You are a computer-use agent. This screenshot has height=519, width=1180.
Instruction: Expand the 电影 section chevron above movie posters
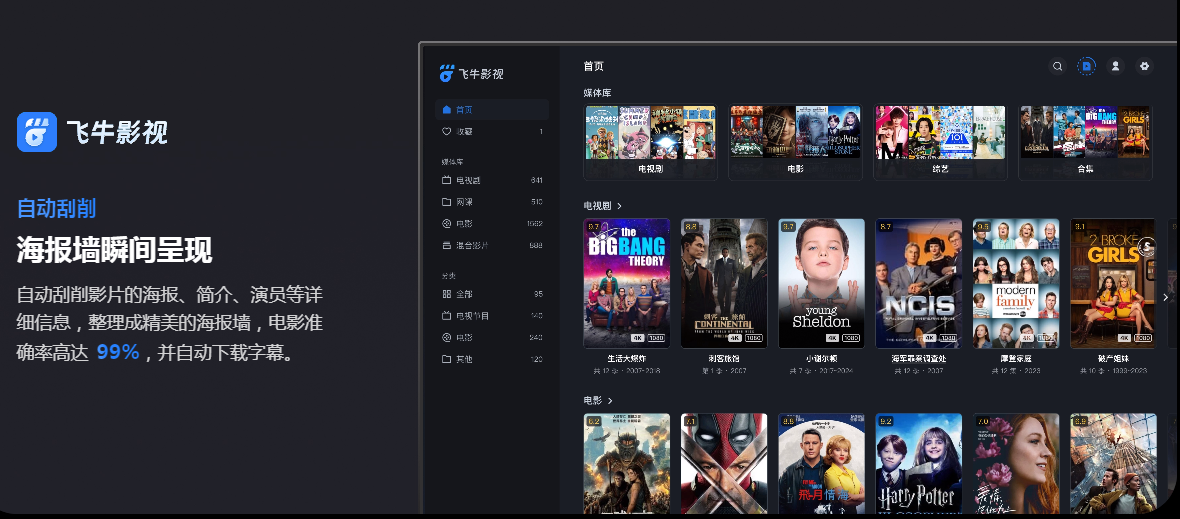pos(610,401)
